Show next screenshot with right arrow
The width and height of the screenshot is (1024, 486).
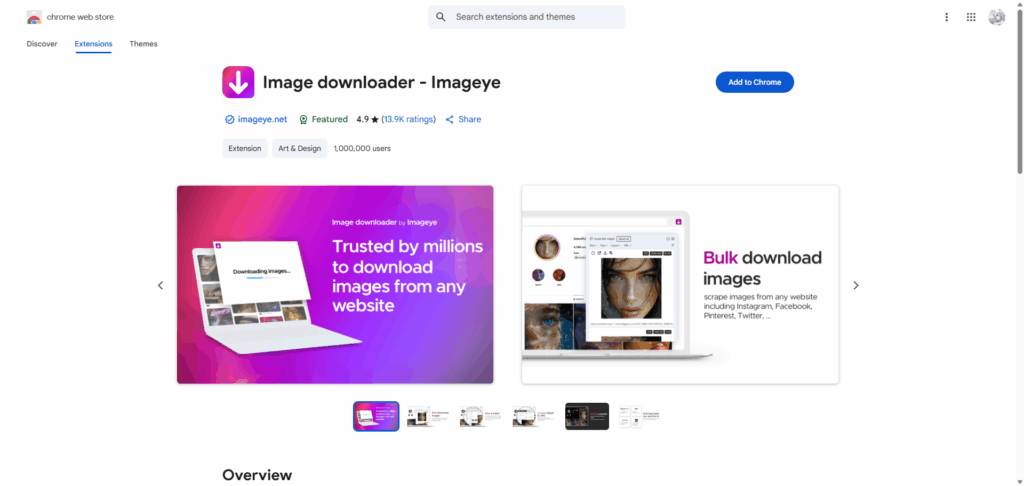856,285
